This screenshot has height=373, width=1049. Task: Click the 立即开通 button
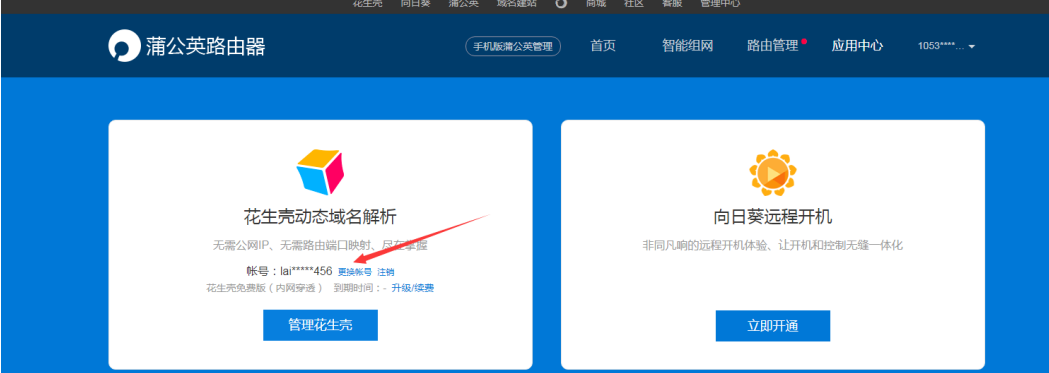773,326
